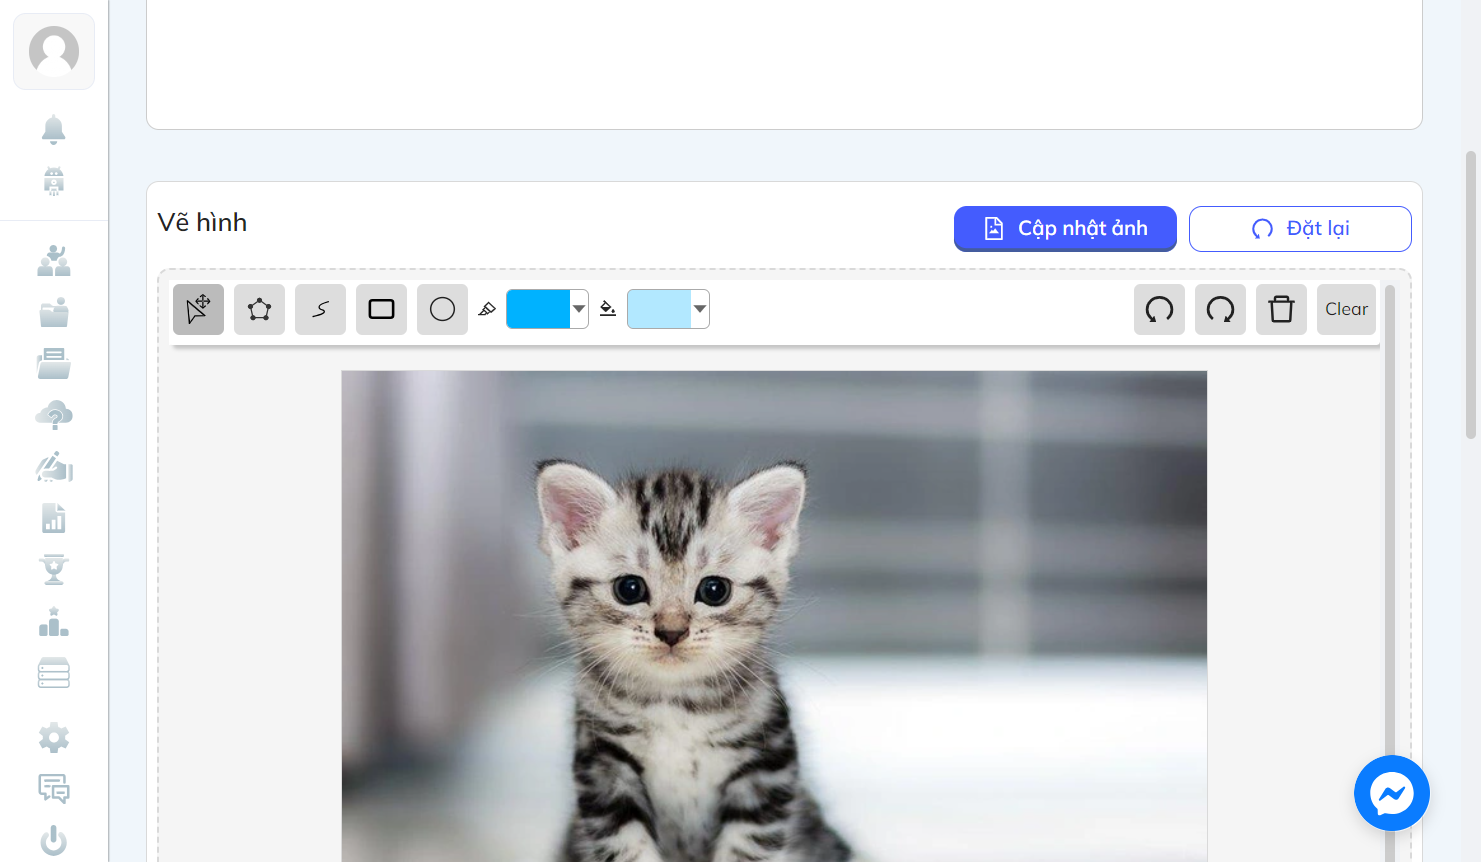Open the user profile avatar
The width and height of the screenshot is (1481, 862).
click(x=54, y=51)
